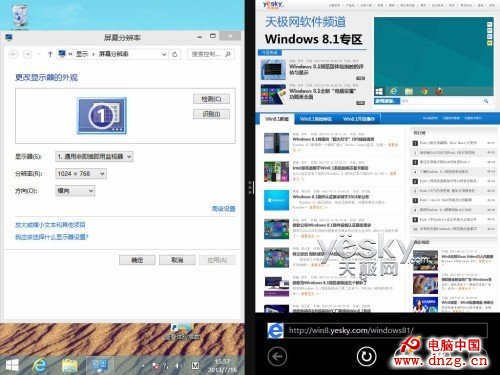Click the Screen Resolution window title icon
Screen dimensions: 500x375
9,37
